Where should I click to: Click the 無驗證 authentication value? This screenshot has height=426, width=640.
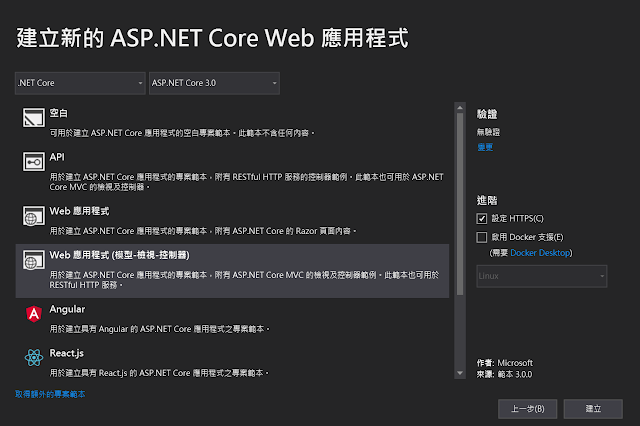[488, 132]
